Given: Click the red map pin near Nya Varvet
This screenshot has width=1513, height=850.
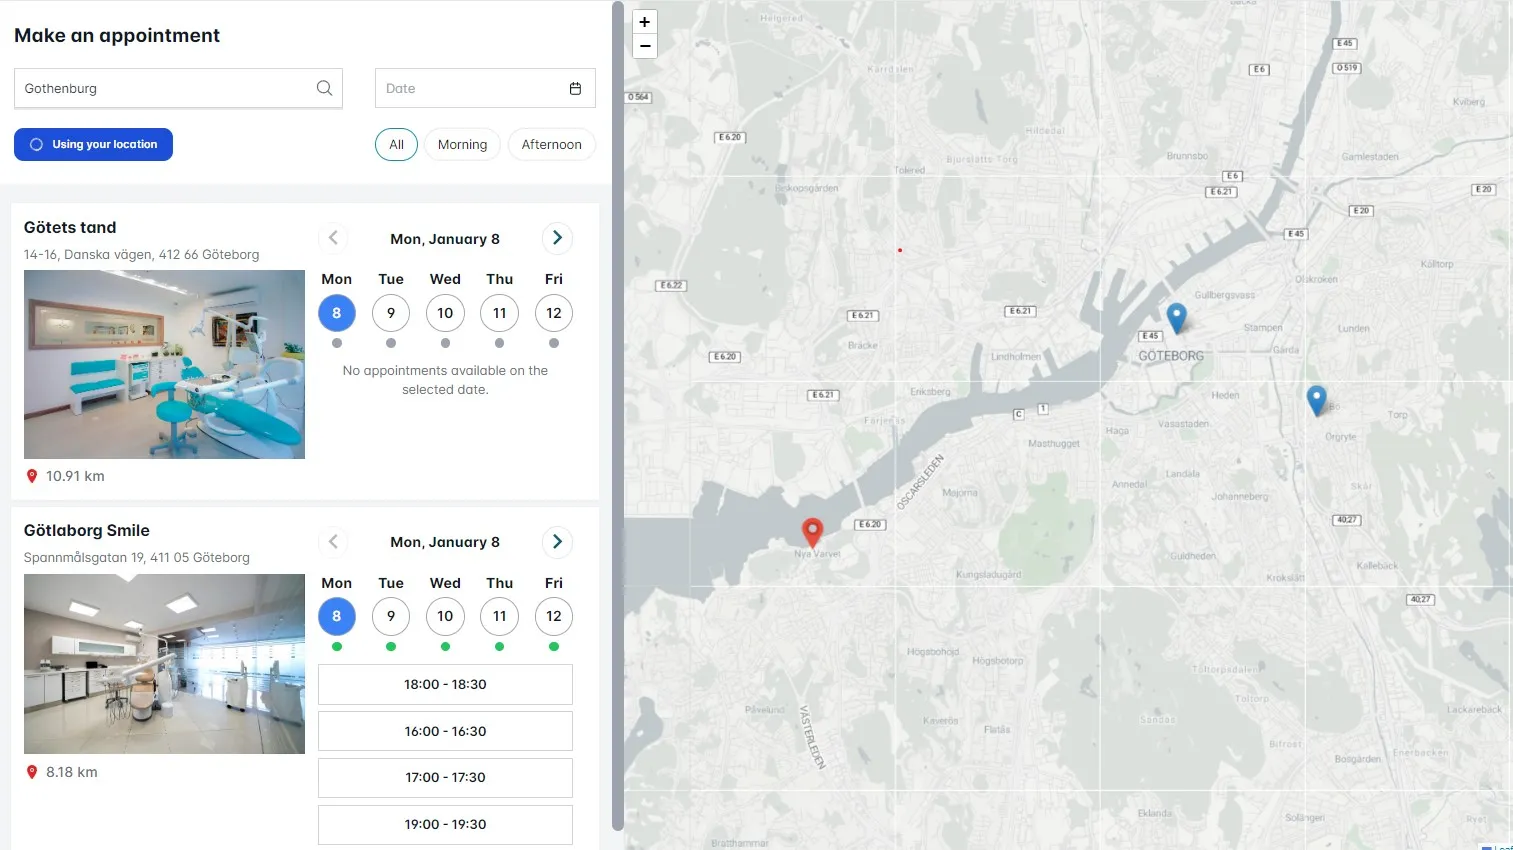Looking at the screenshot, I should coord(813,530).
